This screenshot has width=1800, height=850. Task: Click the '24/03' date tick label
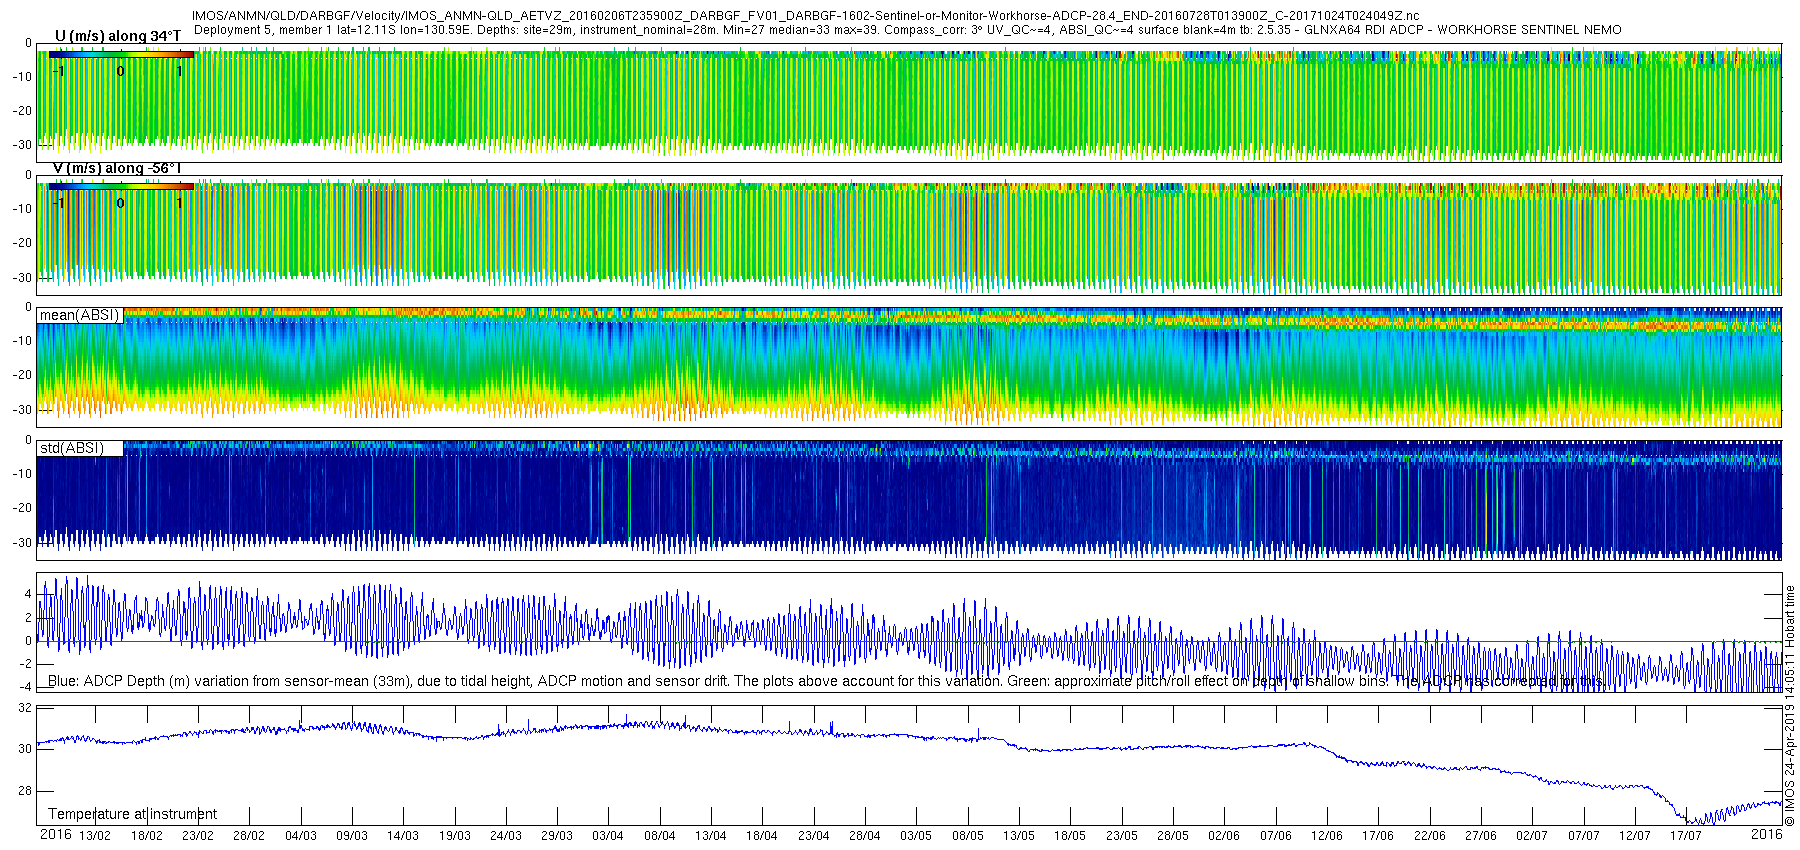pyautogui.click(x=506, y=836)
